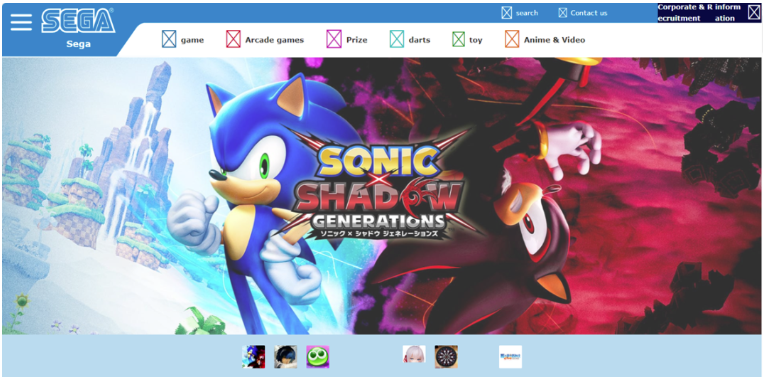Select the white-haired girl thumbnail

[x=414, y=354]
